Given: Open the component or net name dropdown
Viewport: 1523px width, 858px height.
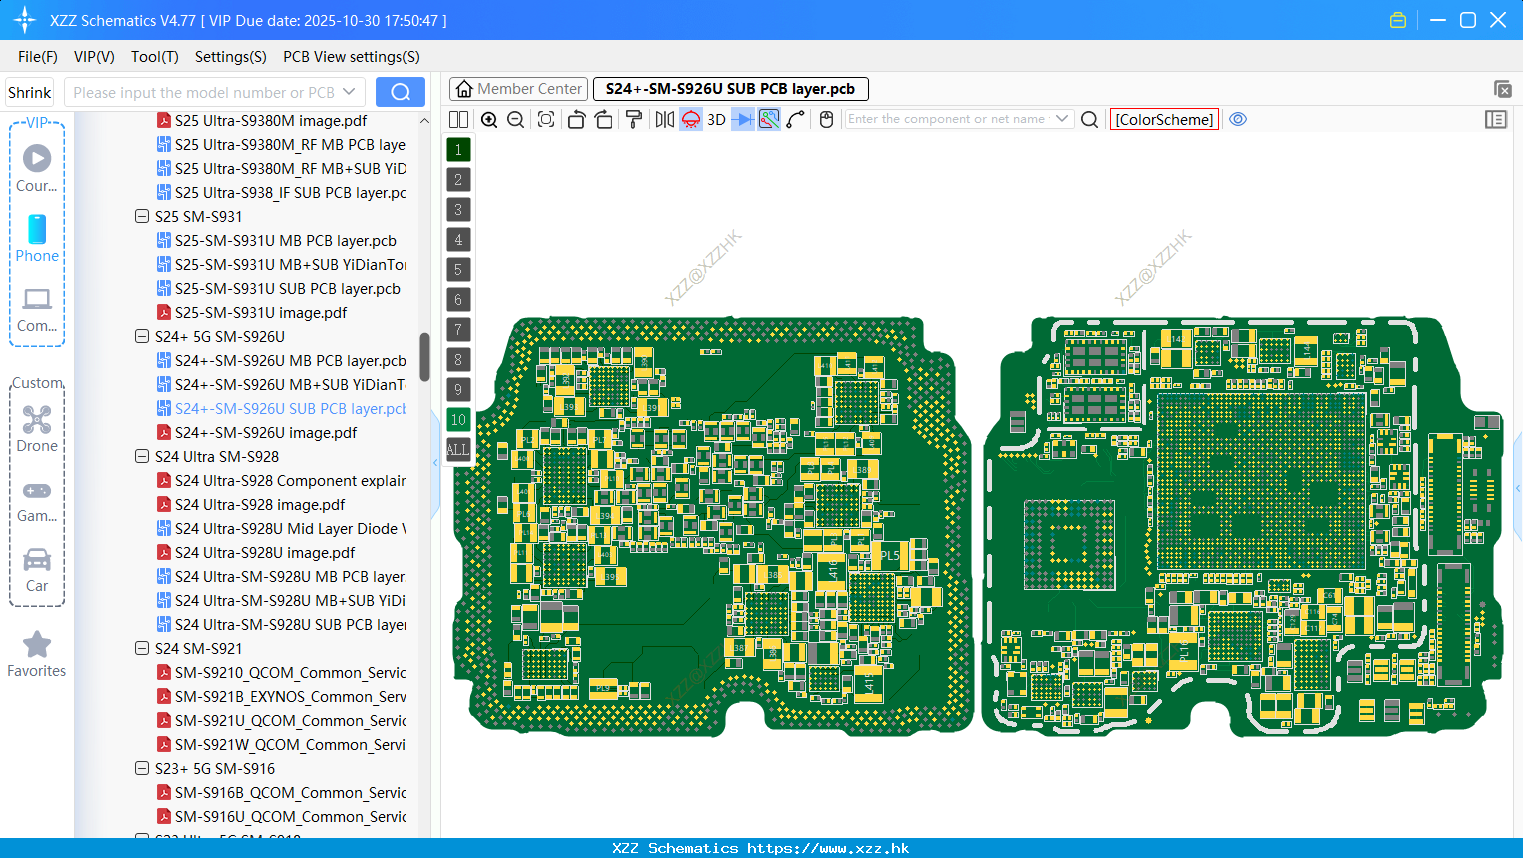Looking at the screenshot, I should 1062,119.
